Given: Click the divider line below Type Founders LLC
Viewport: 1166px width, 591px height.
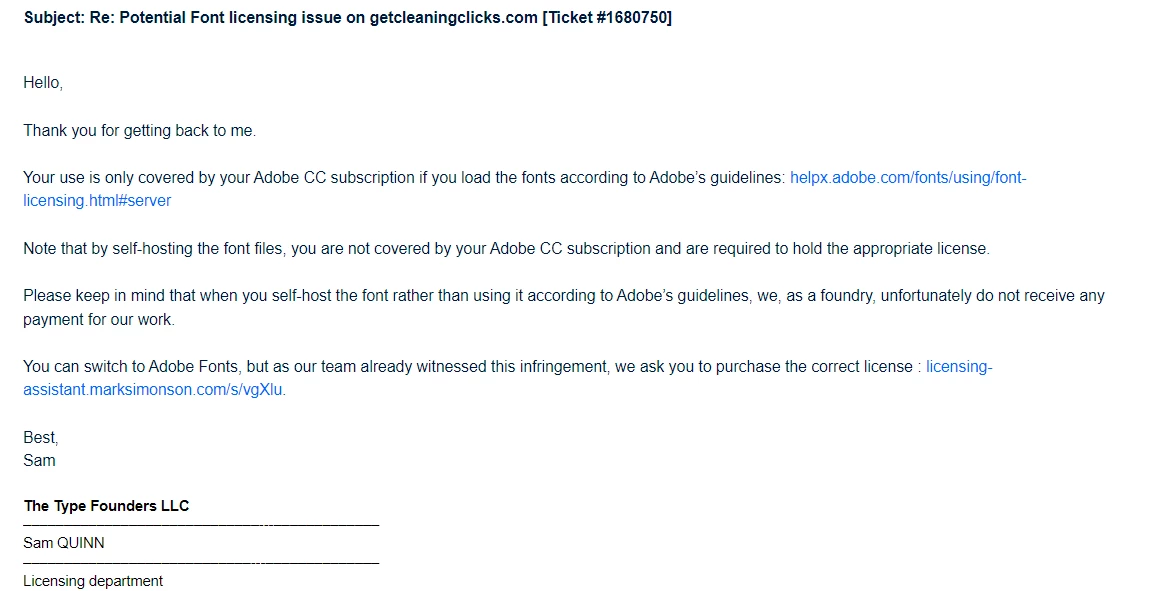Looking at the screenshot, I should tap(201, 526).
